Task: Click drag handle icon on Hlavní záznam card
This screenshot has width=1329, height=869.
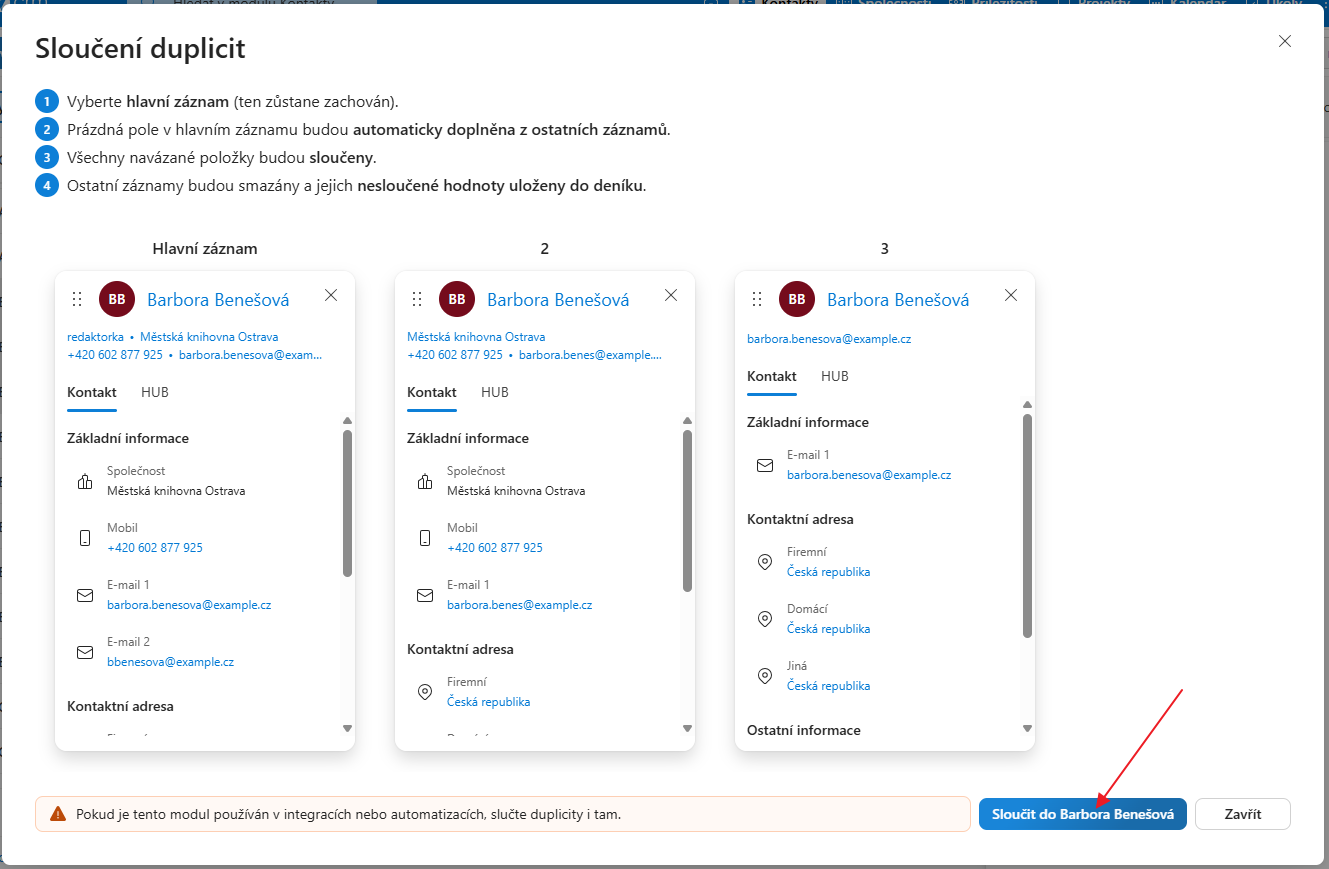Action: tap(77, 299)
